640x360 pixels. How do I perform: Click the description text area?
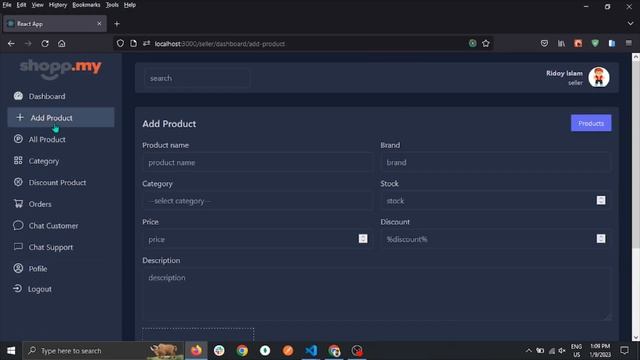pos(376,294)
